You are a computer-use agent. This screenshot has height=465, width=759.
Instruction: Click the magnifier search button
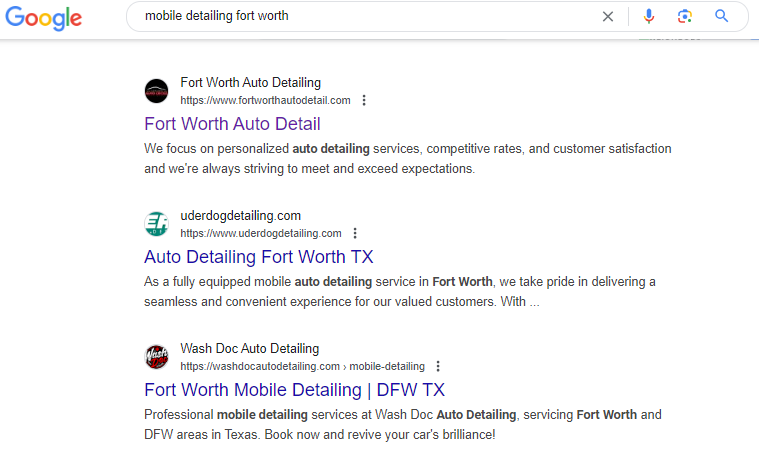pos(721,16)
